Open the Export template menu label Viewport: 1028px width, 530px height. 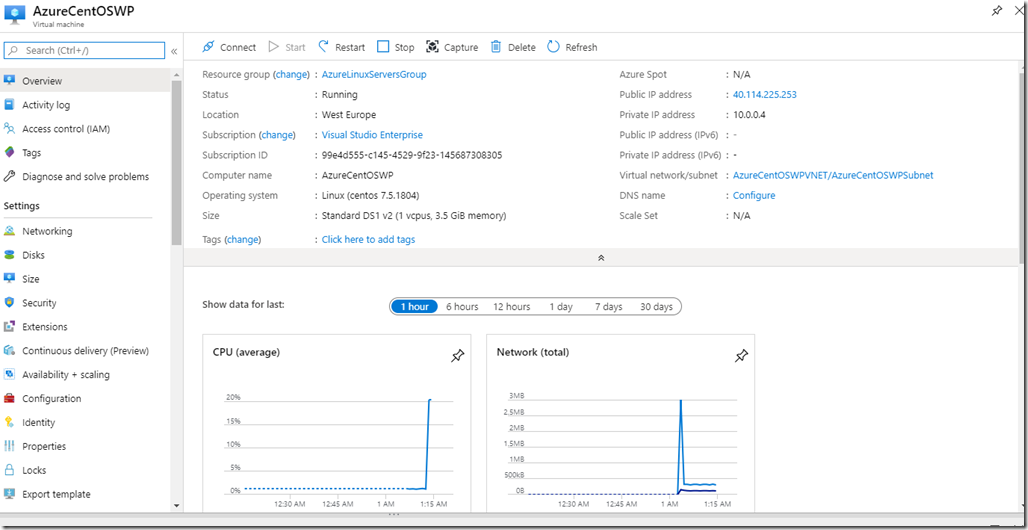coord(56,494)
